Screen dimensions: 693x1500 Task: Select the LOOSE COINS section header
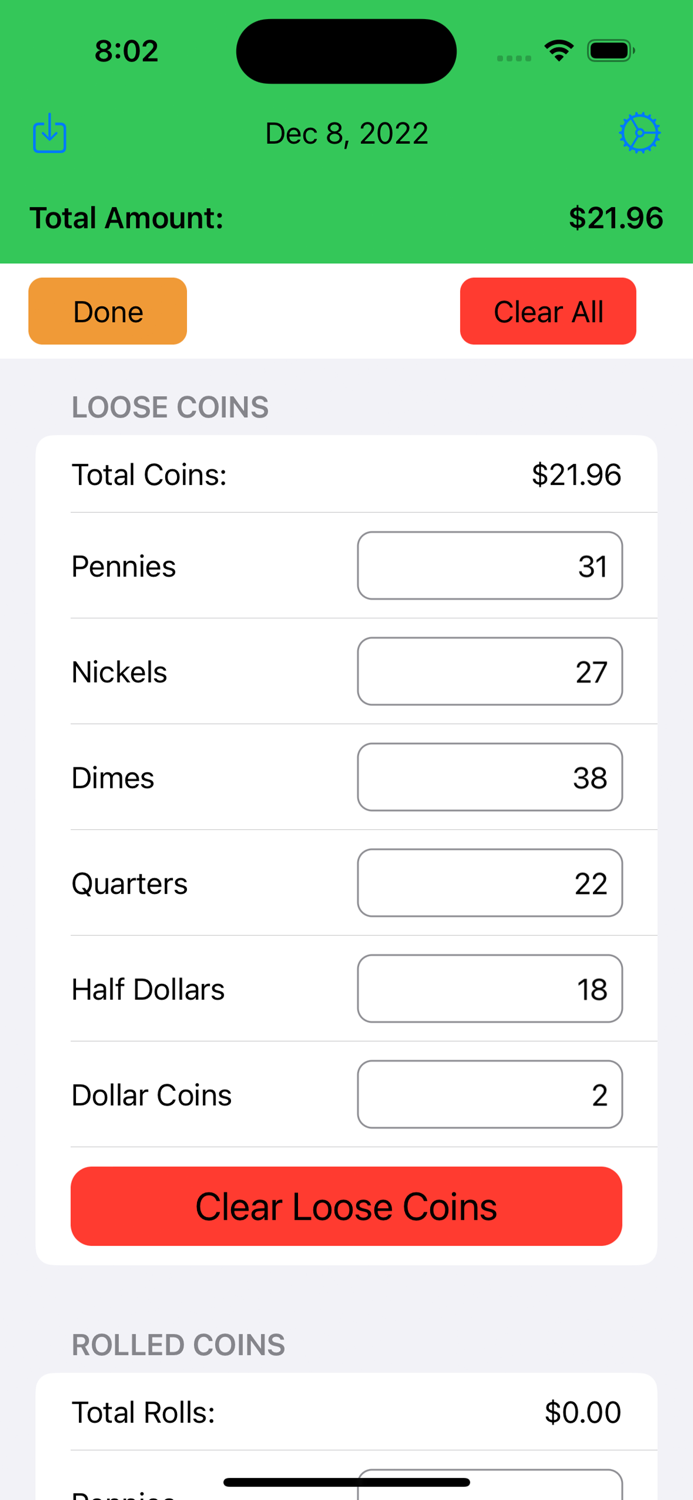pos(169,407)
